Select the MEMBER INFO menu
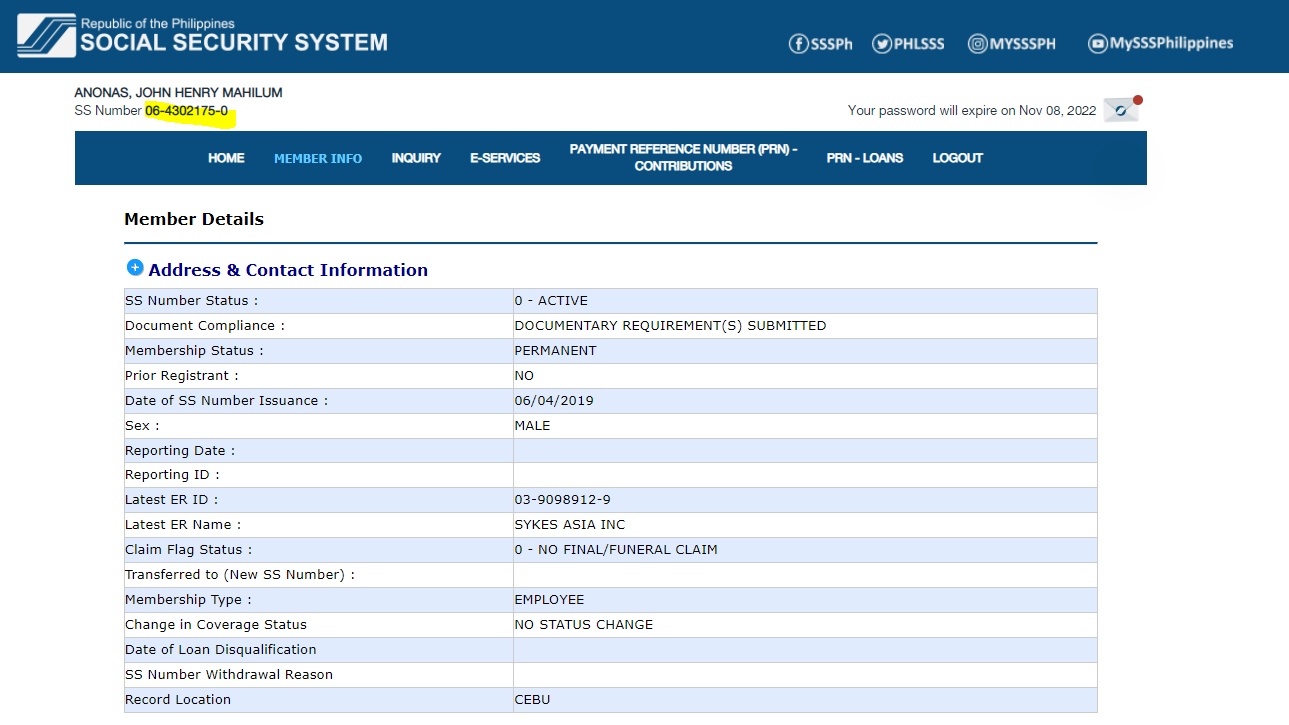The height and width of the screenshot is (725, 1289). point(318,158)
